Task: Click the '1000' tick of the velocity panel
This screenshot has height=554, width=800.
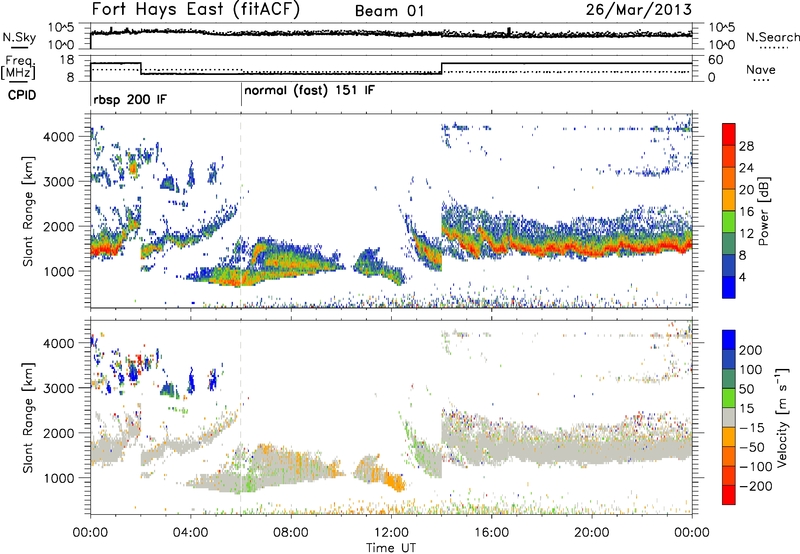Action: 59,478
